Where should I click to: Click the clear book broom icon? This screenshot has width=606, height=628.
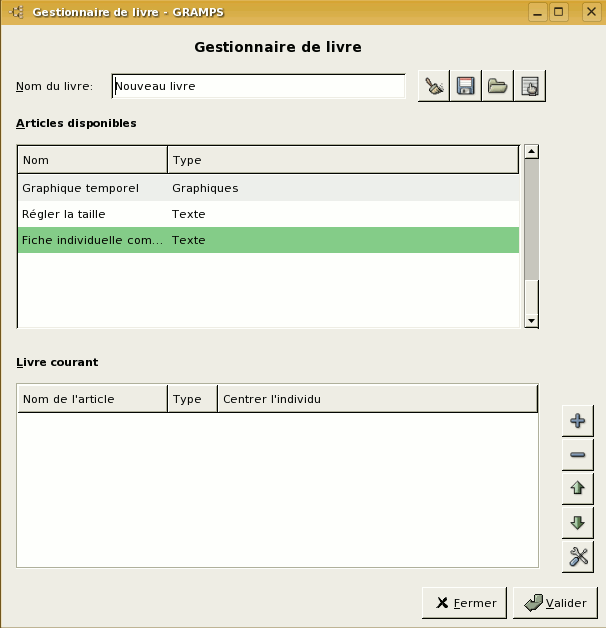[434, 87]
